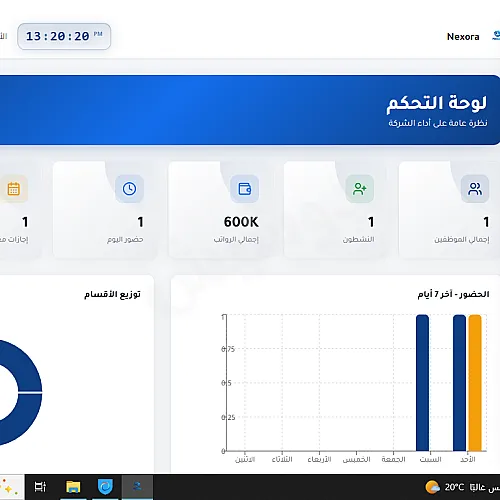This screenshot has width=500, height=500.
Task: Click the blue bar for الأحد
Action: pos(459,383)
